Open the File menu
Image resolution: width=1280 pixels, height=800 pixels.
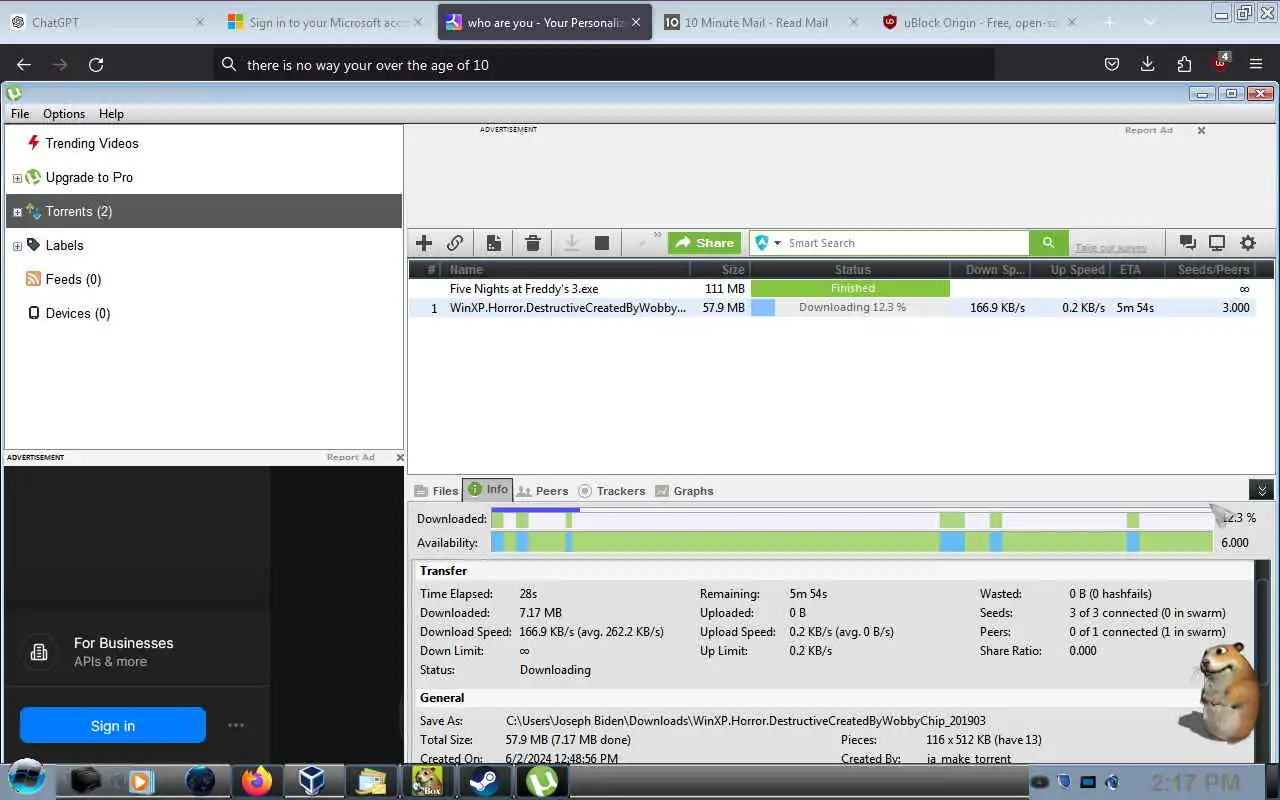(x=20, y=114)
